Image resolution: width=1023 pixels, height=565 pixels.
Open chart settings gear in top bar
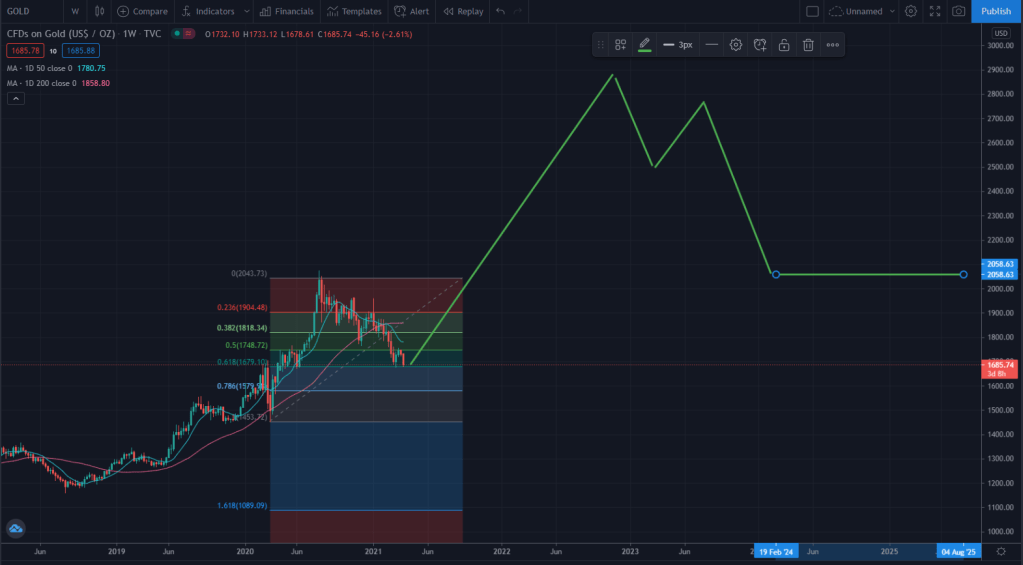coord(910,11)
